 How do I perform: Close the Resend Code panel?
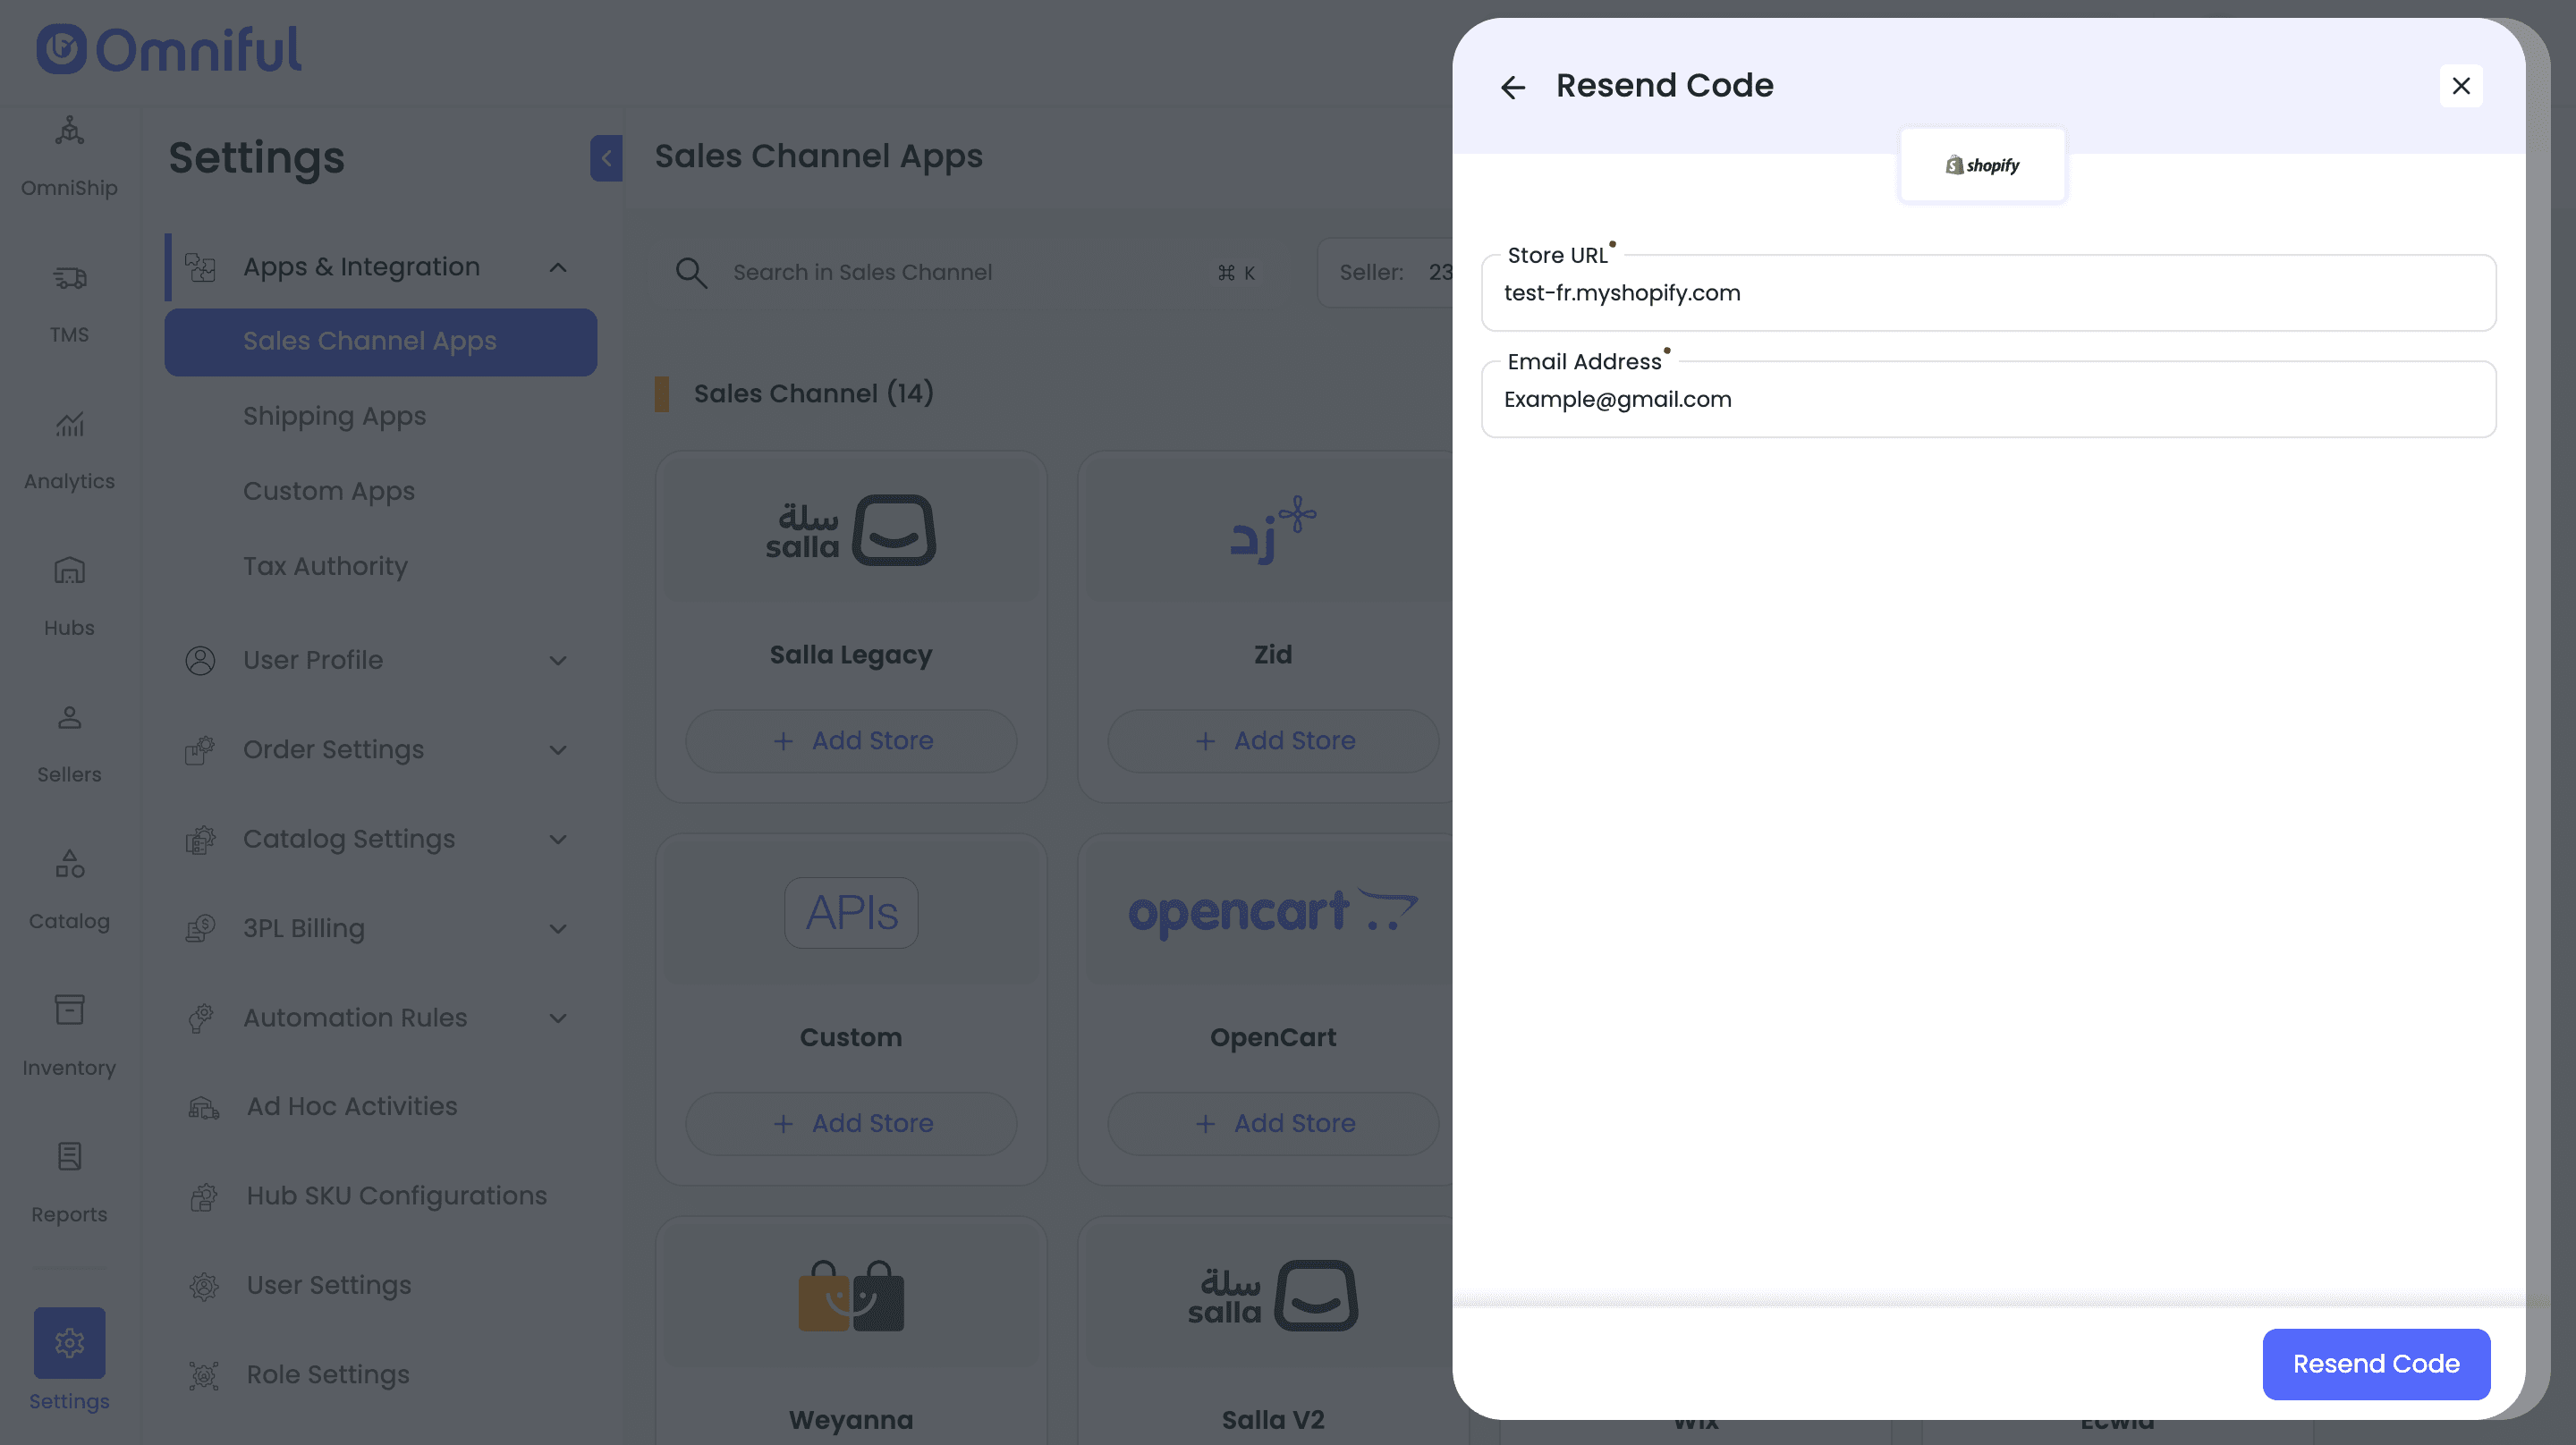(2460, 86)
